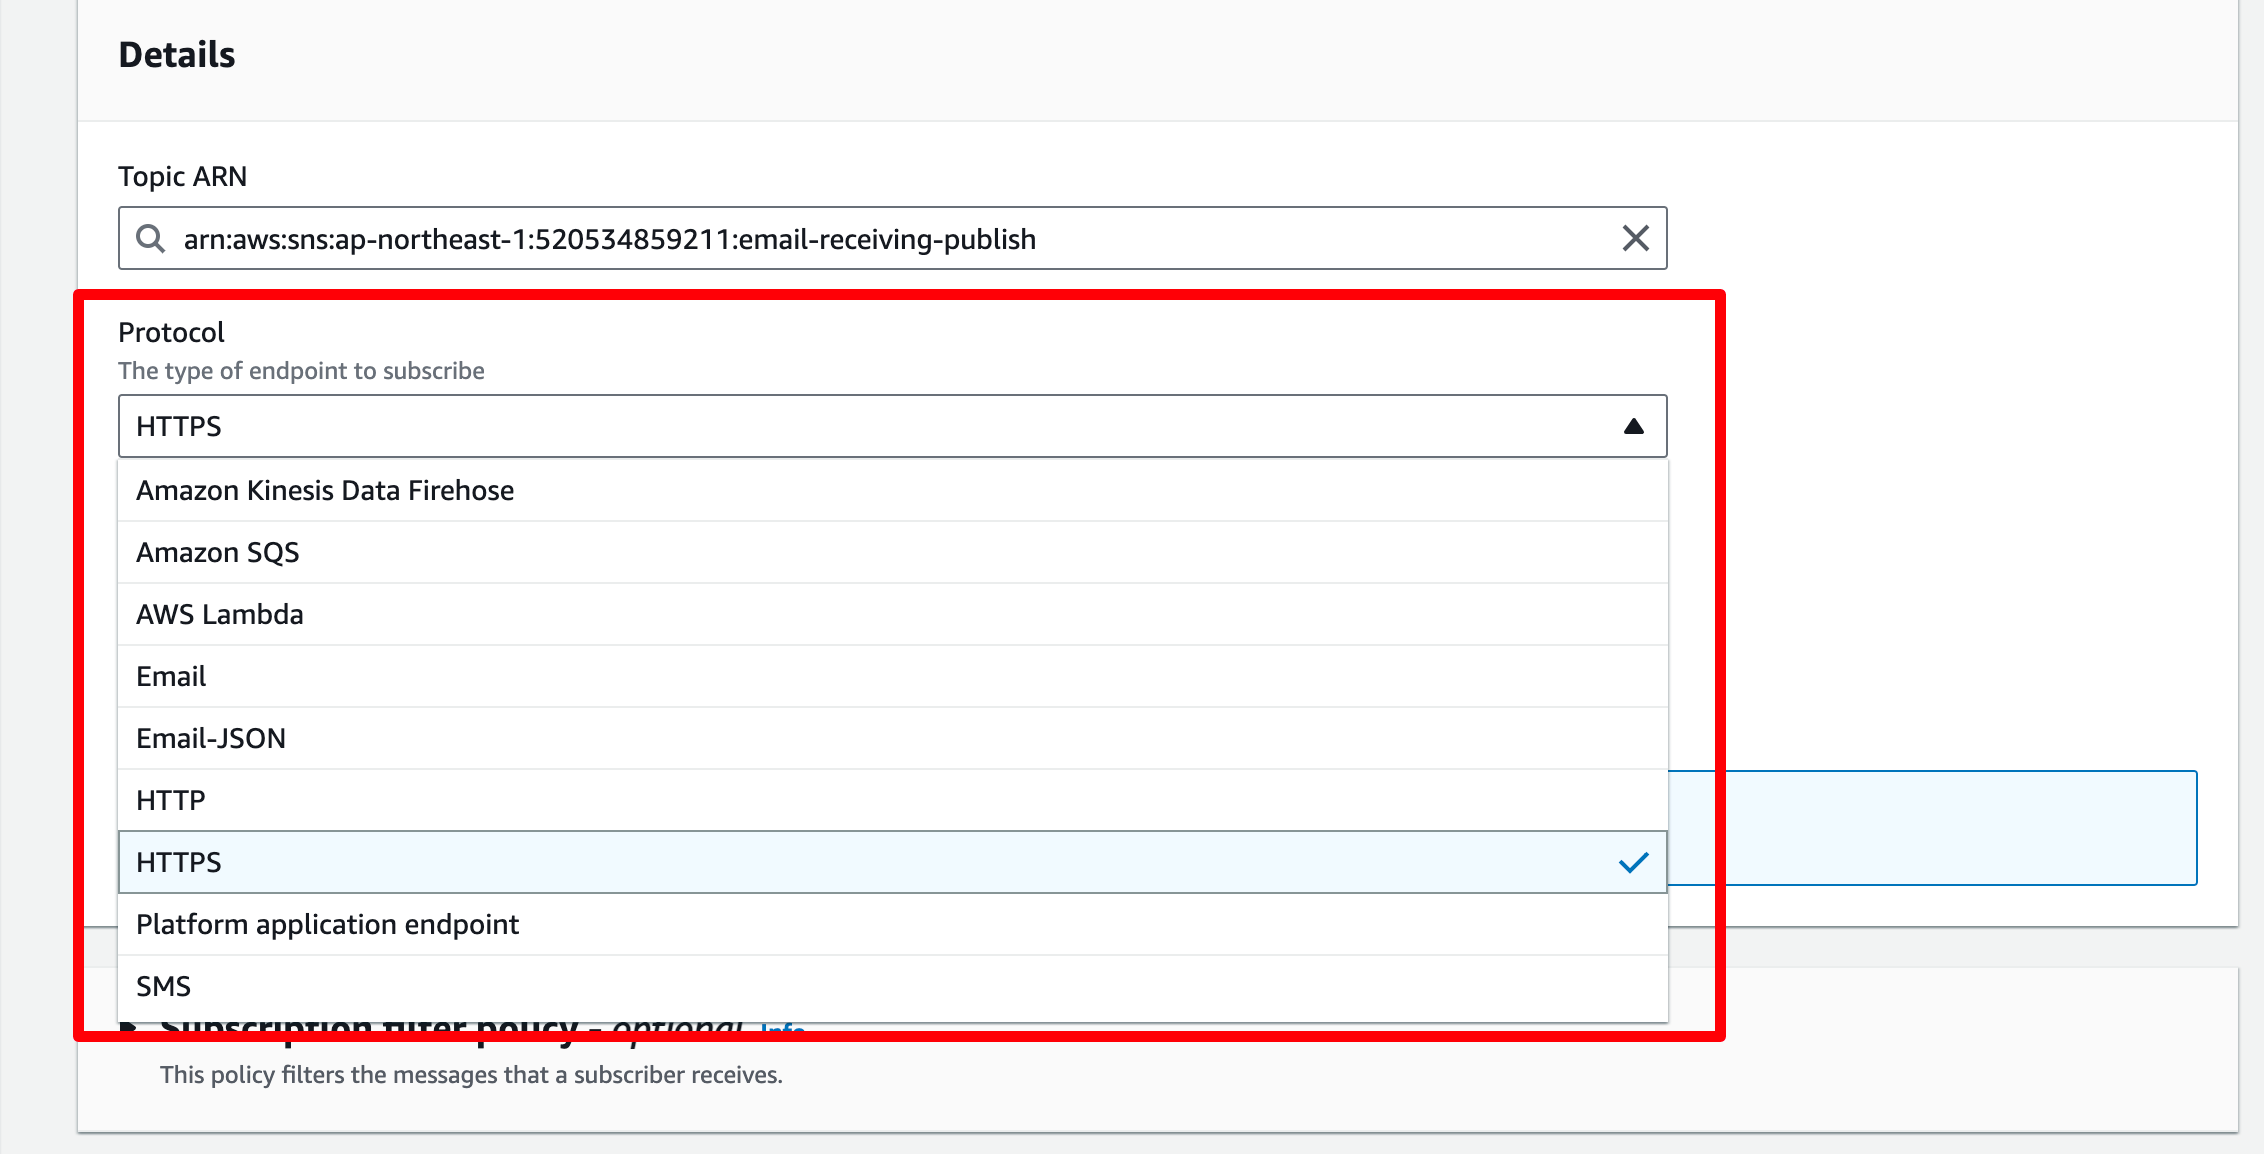This screenshot has width=2264, height=1154.
Task: Choose HTTP from the protocol list
Action: 892,800
